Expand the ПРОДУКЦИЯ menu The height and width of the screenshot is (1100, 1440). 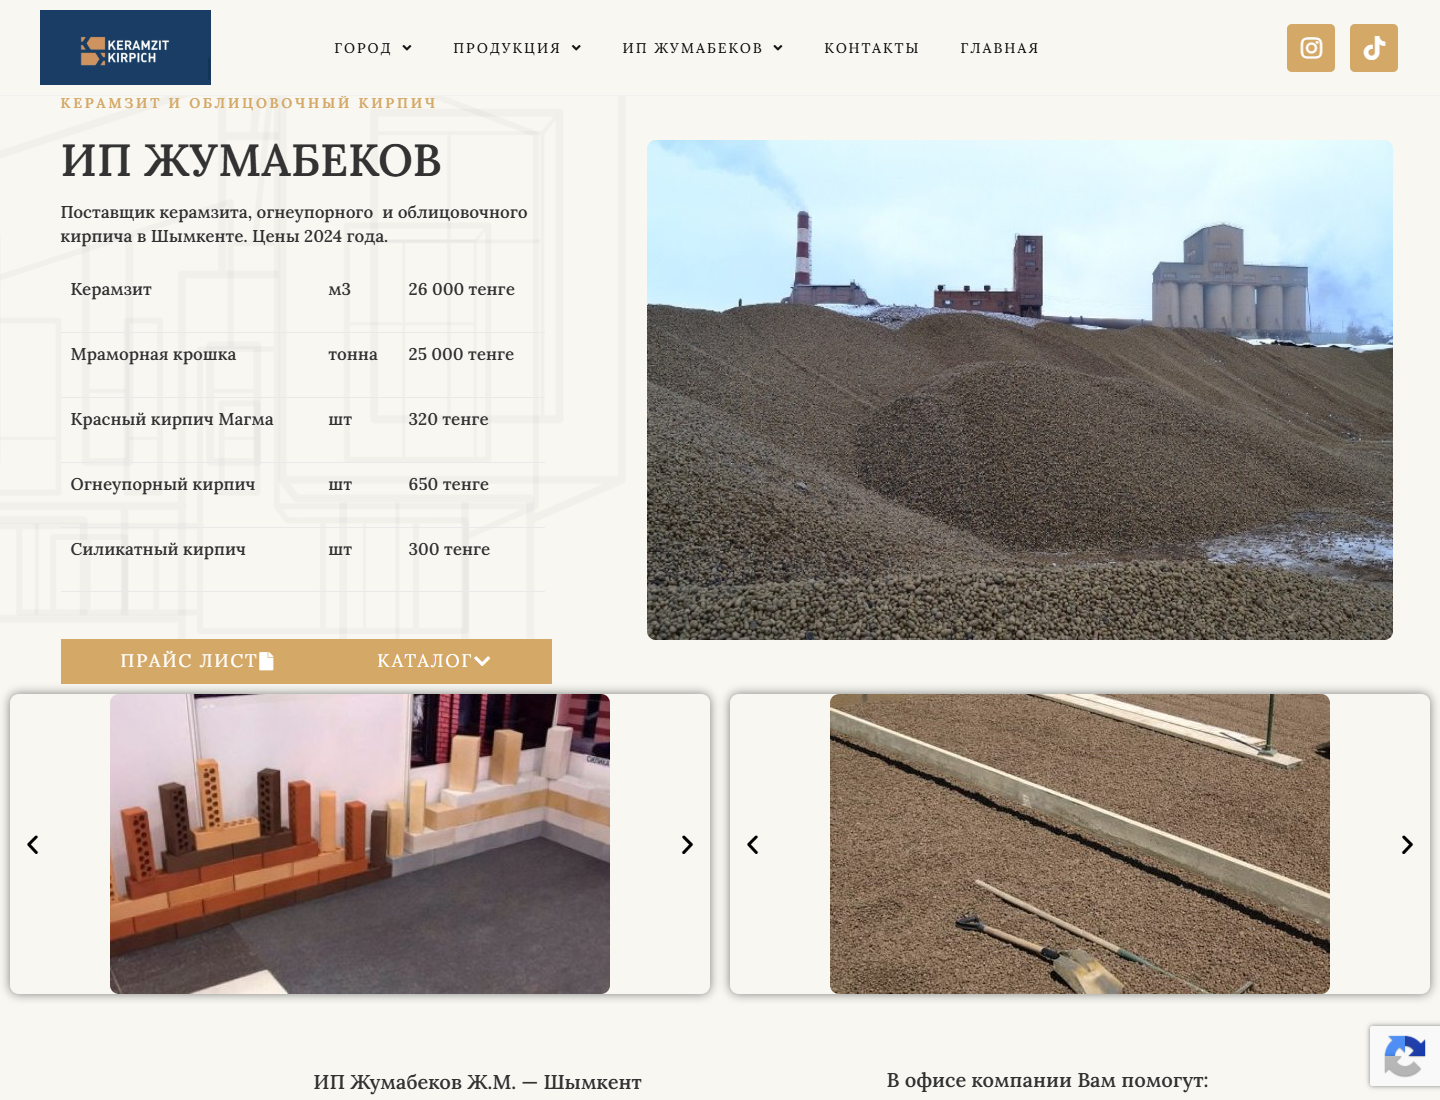coord(517,48)
